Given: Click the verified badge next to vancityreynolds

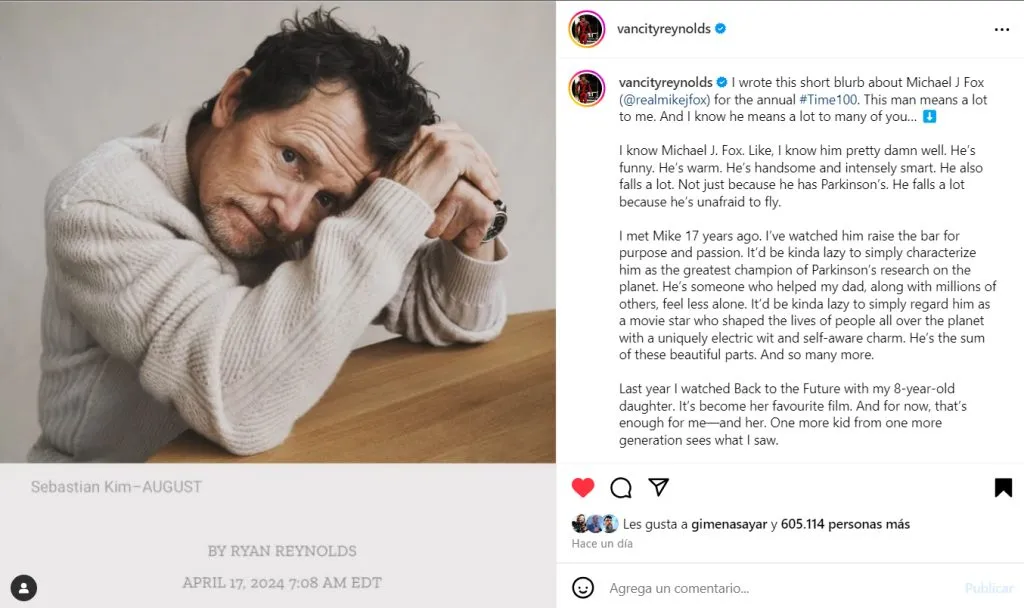Looking at the screenshot, I should (718, 29).
